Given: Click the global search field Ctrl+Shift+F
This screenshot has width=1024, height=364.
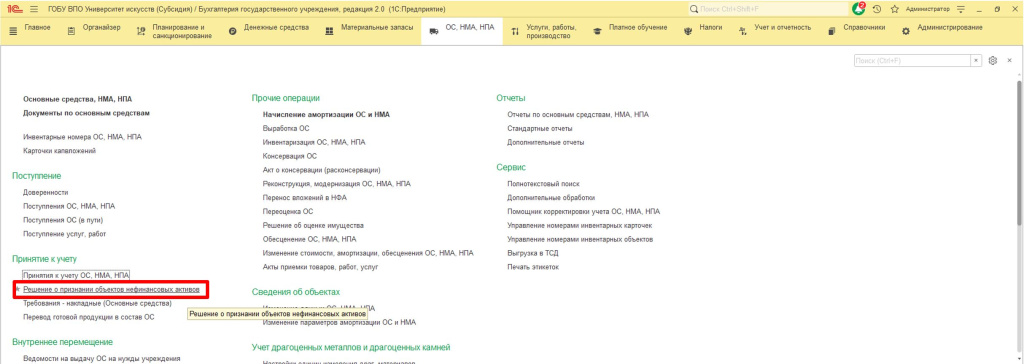Looking at the screenshot, I should coord(767,10).
